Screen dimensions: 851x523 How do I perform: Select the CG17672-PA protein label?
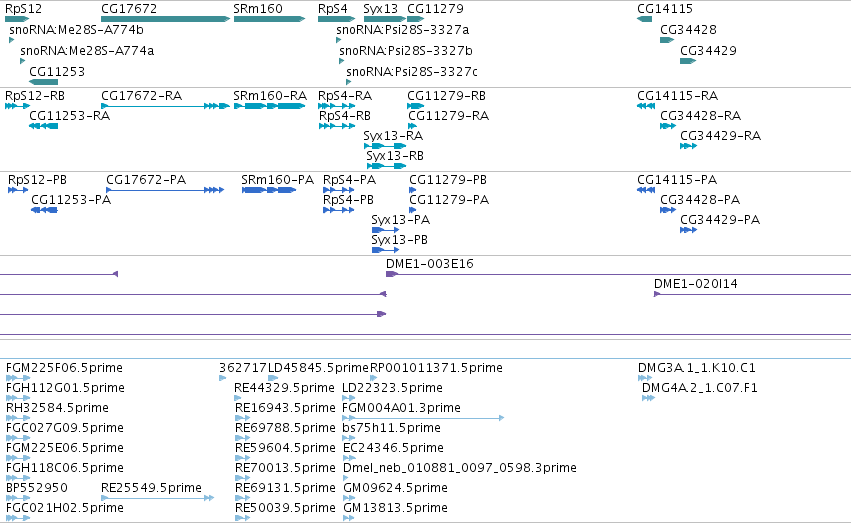point(146,180)
